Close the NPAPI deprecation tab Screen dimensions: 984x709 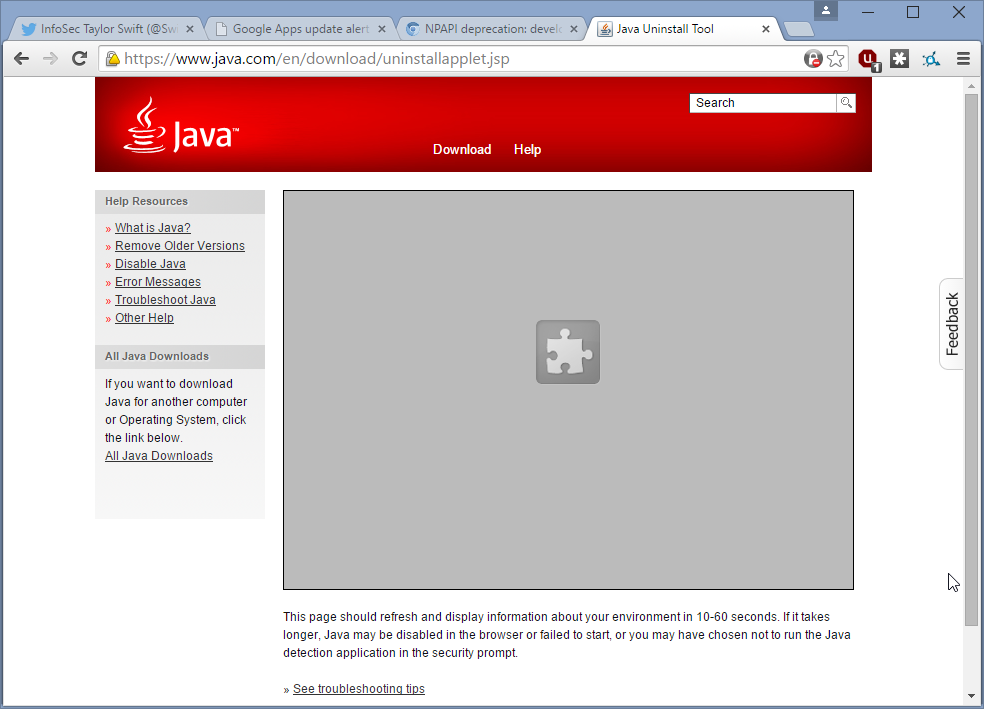click(x=574, y=29)
